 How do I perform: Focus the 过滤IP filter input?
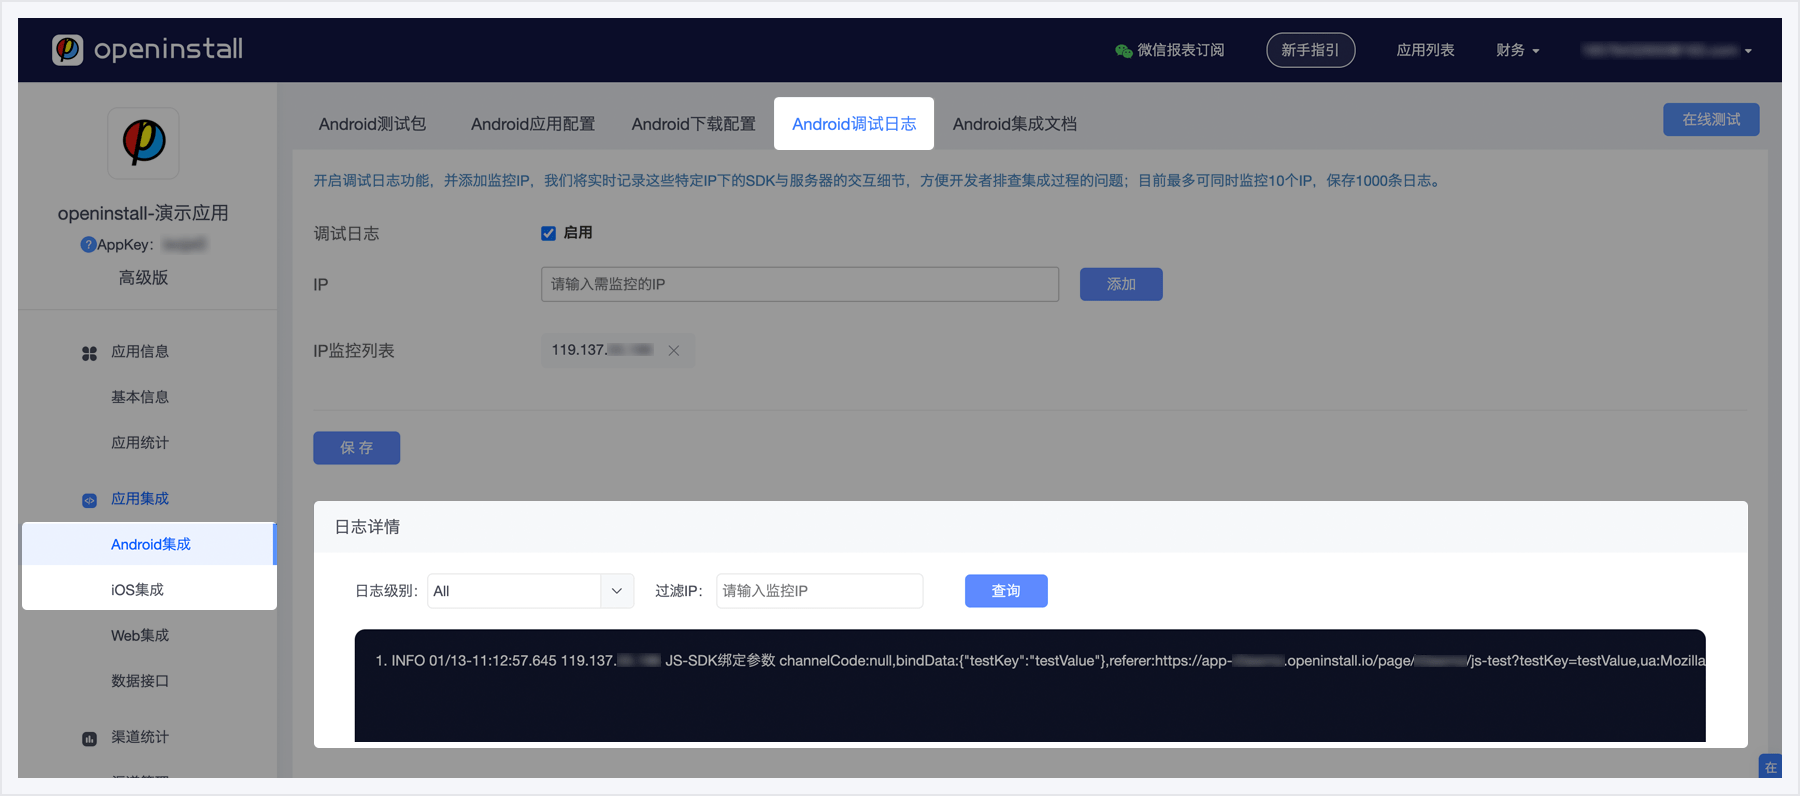pos(819,591)
